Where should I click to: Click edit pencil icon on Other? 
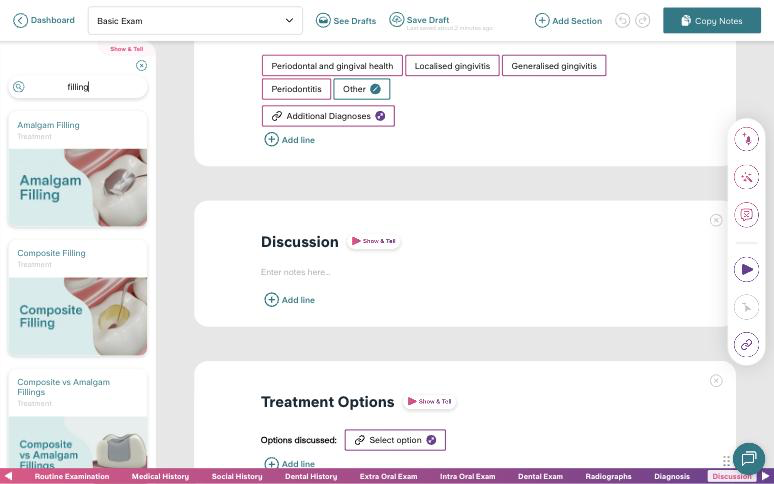click(376, 89)
